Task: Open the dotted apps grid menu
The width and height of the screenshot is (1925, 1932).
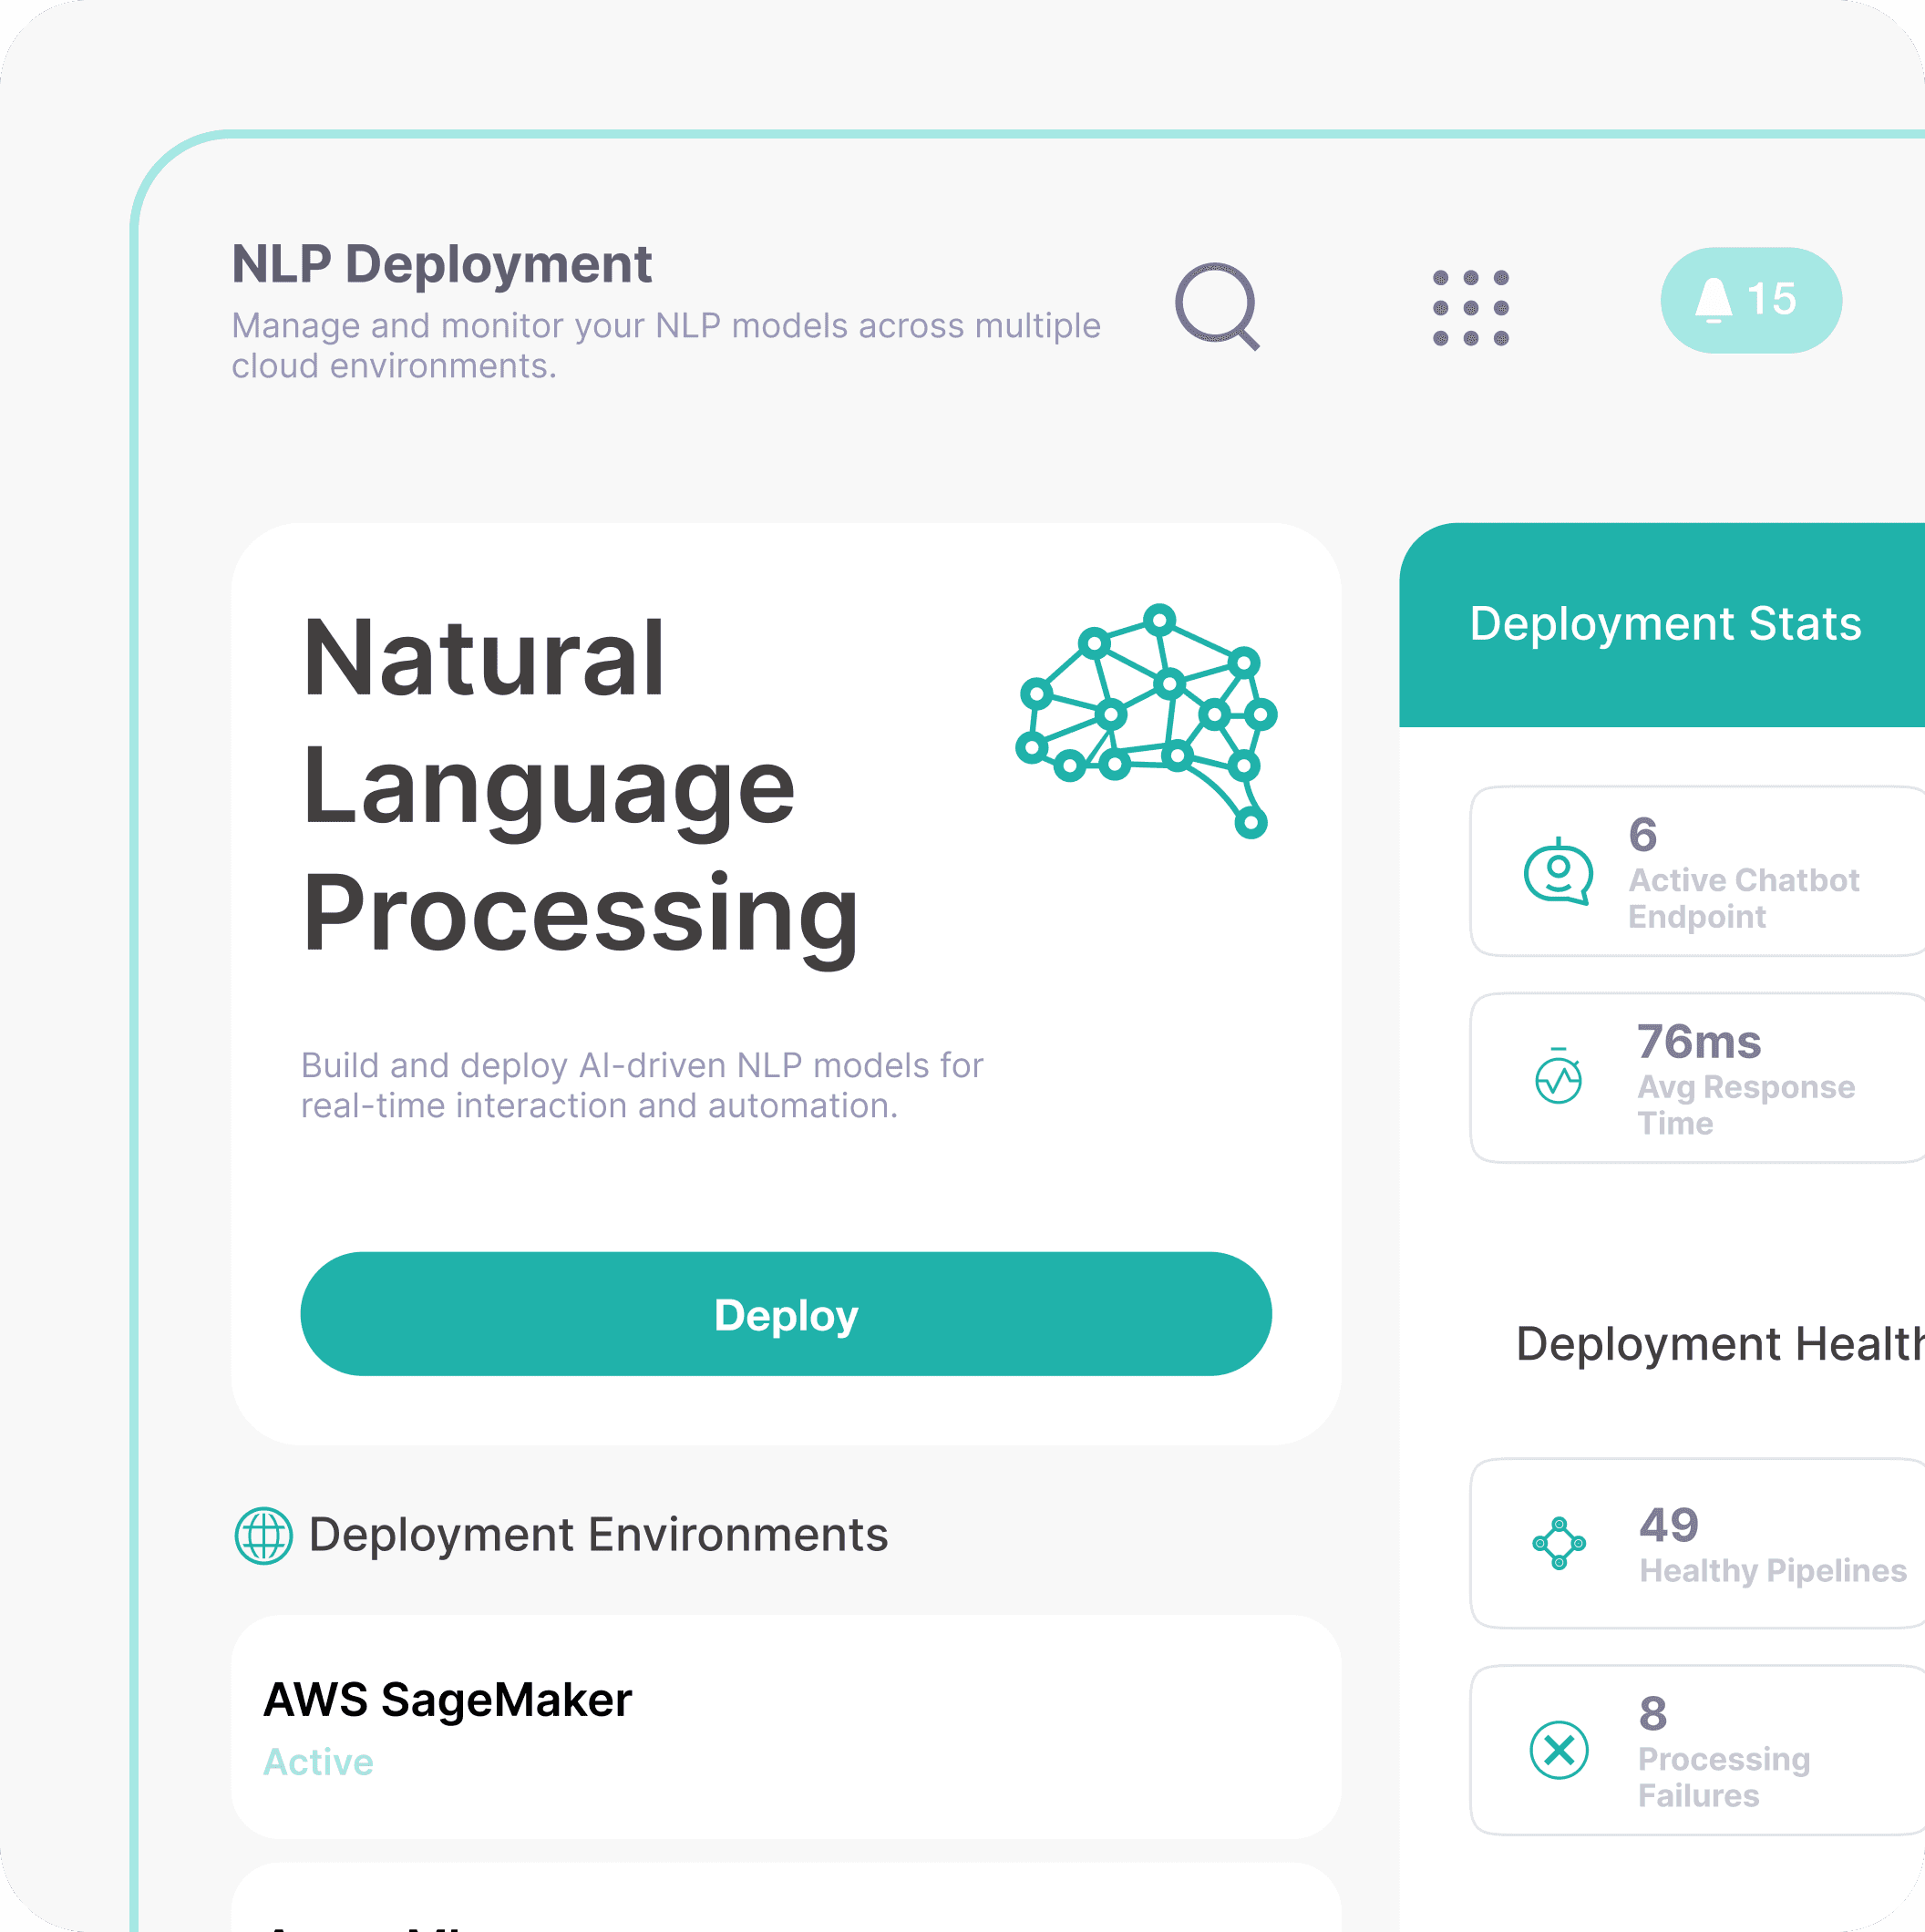Action: point(1470,308)
